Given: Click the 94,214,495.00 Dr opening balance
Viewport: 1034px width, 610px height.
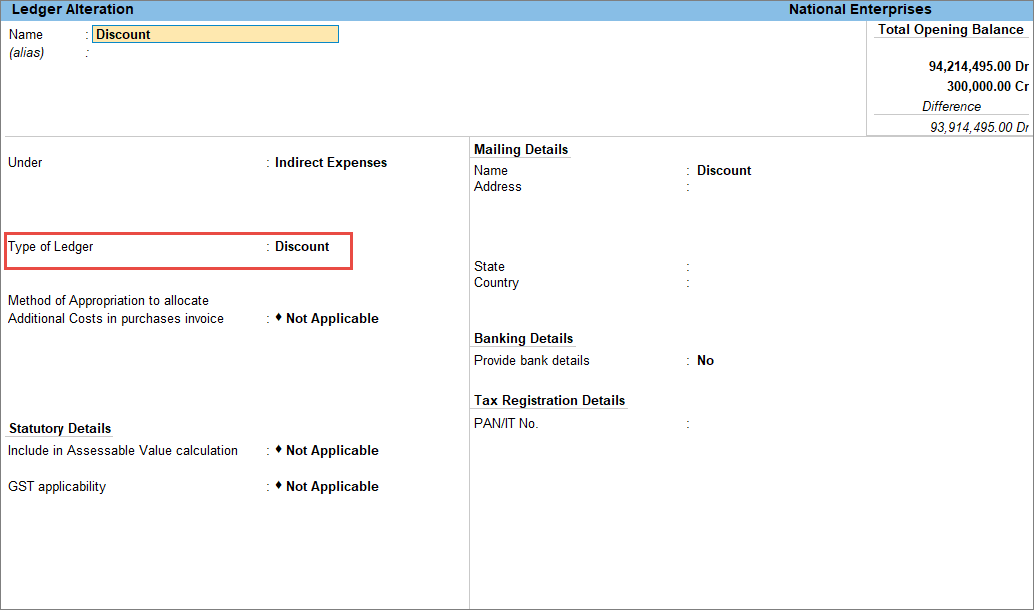Looking at the screenshot, I should (x=978, y=66).
